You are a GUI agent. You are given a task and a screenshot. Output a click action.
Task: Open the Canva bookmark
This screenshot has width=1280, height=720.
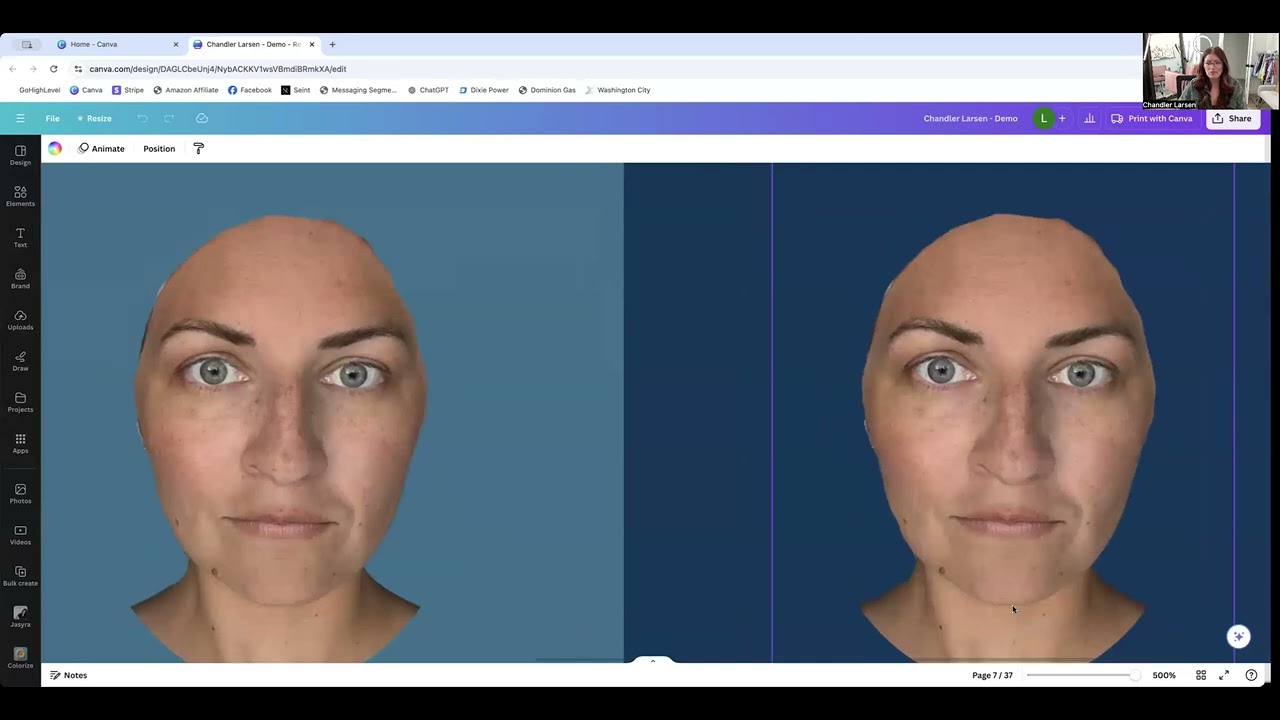coord(86,90)
